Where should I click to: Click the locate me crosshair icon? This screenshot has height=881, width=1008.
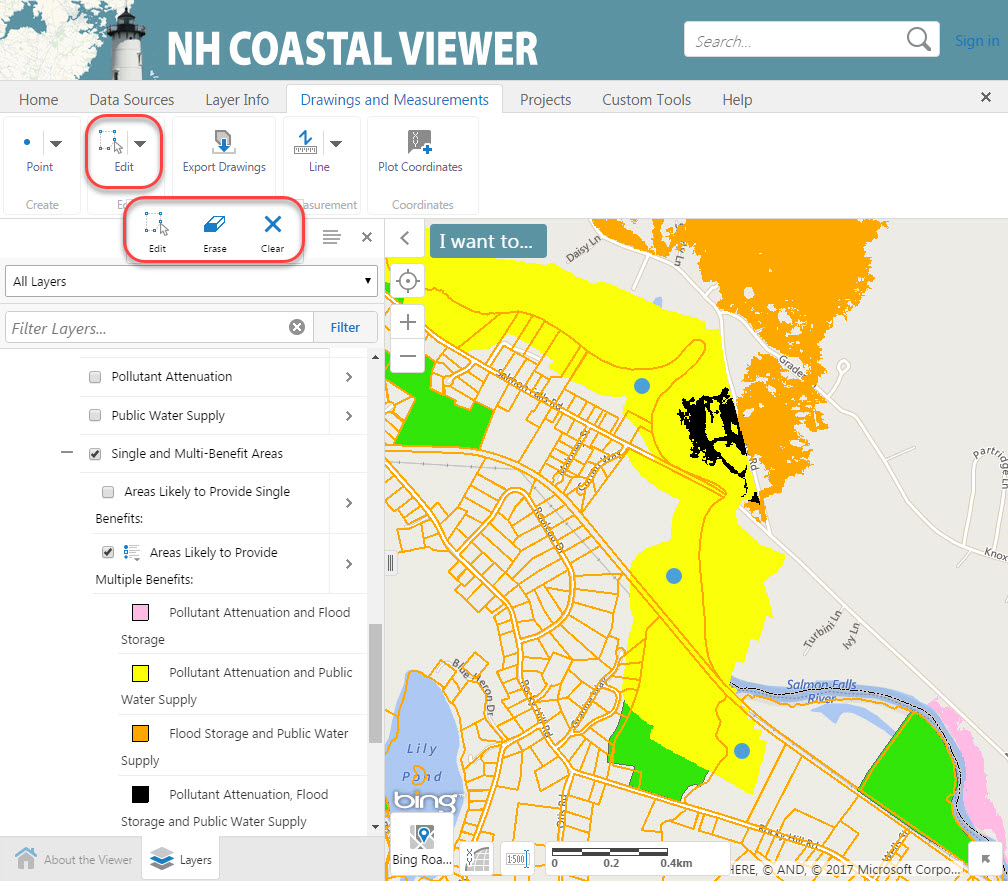click(408, 281)
